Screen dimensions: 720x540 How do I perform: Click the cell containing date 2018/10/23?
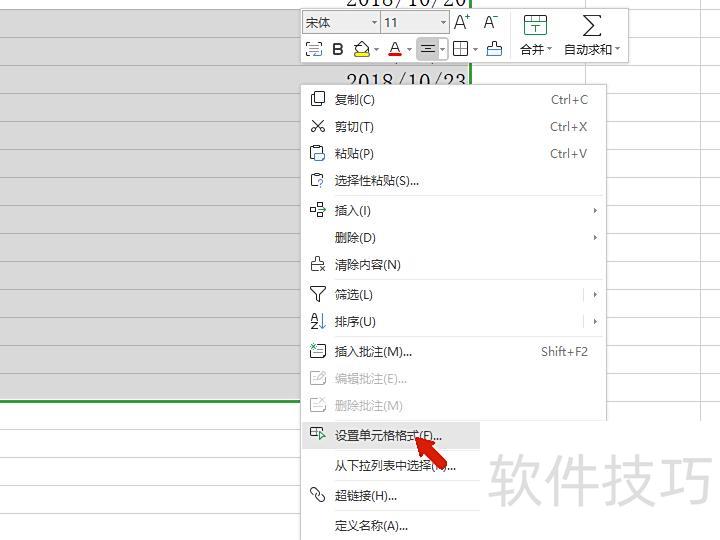400,79
